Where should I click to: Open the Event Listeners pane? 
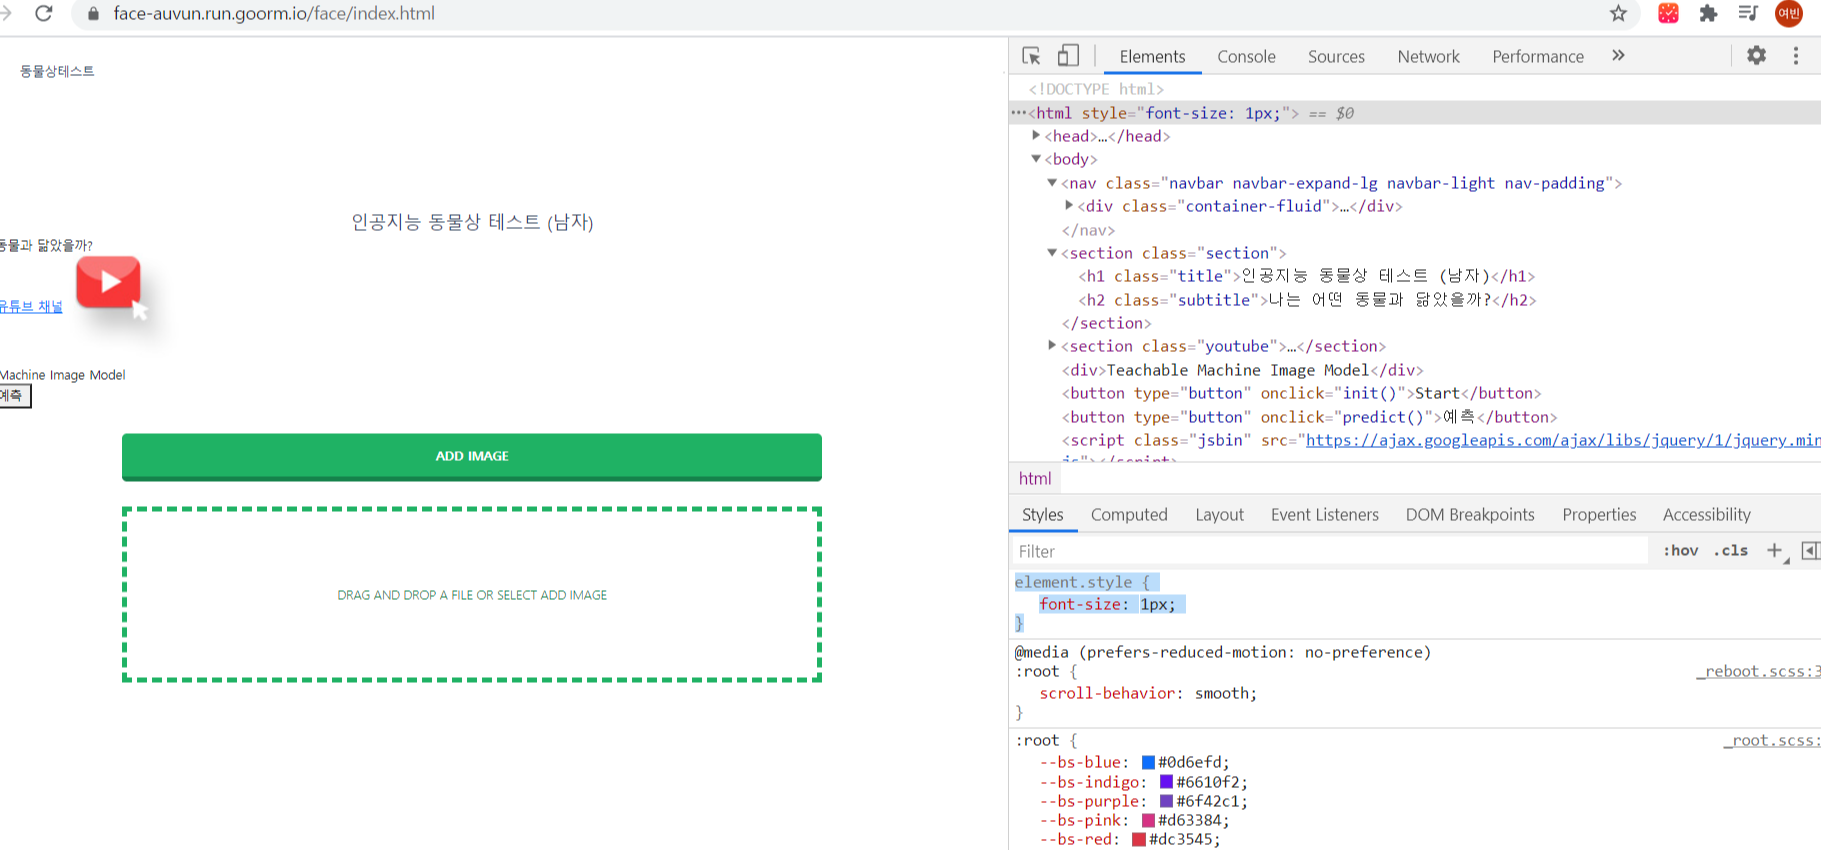(1325, 515)
